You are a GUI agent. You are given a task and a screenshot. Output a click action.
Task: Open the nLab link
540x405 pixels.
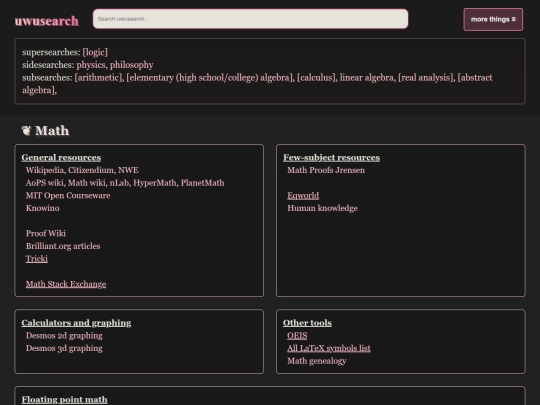coord(119,183)
